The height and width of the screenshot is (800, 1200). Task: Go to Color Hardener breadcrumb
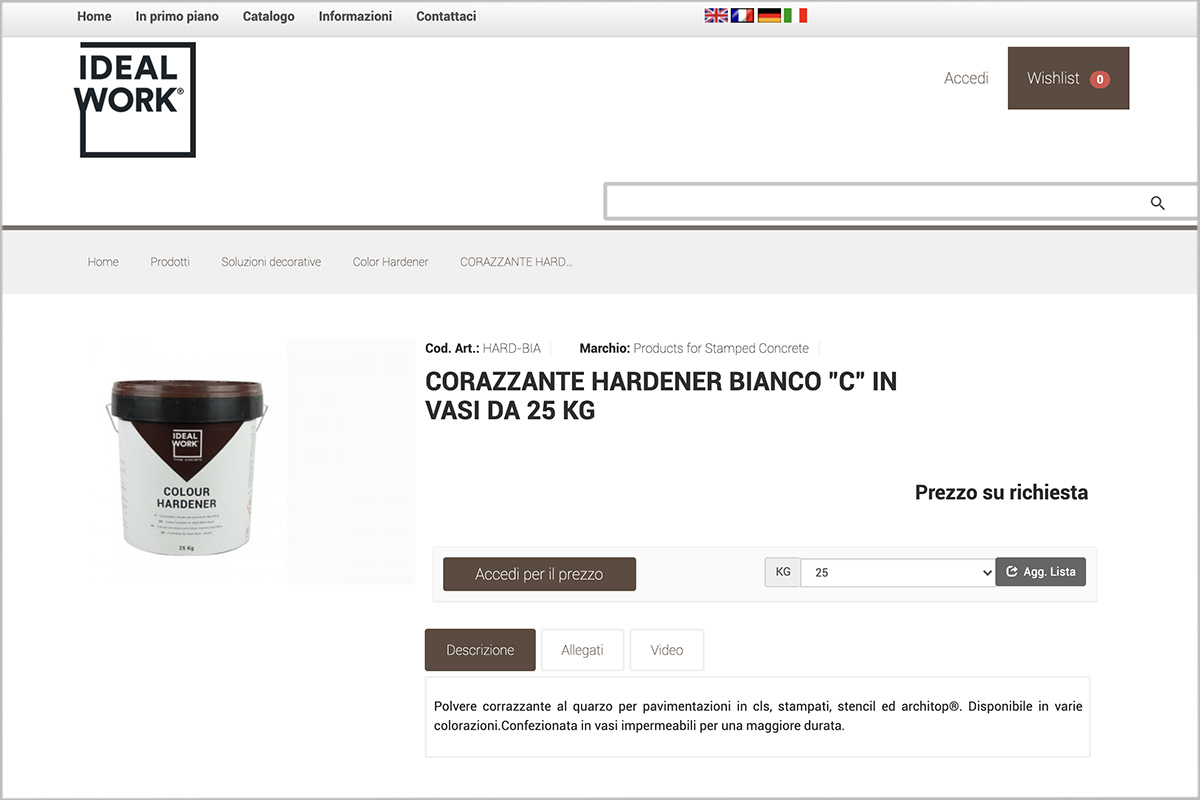[x=390, y=262]
